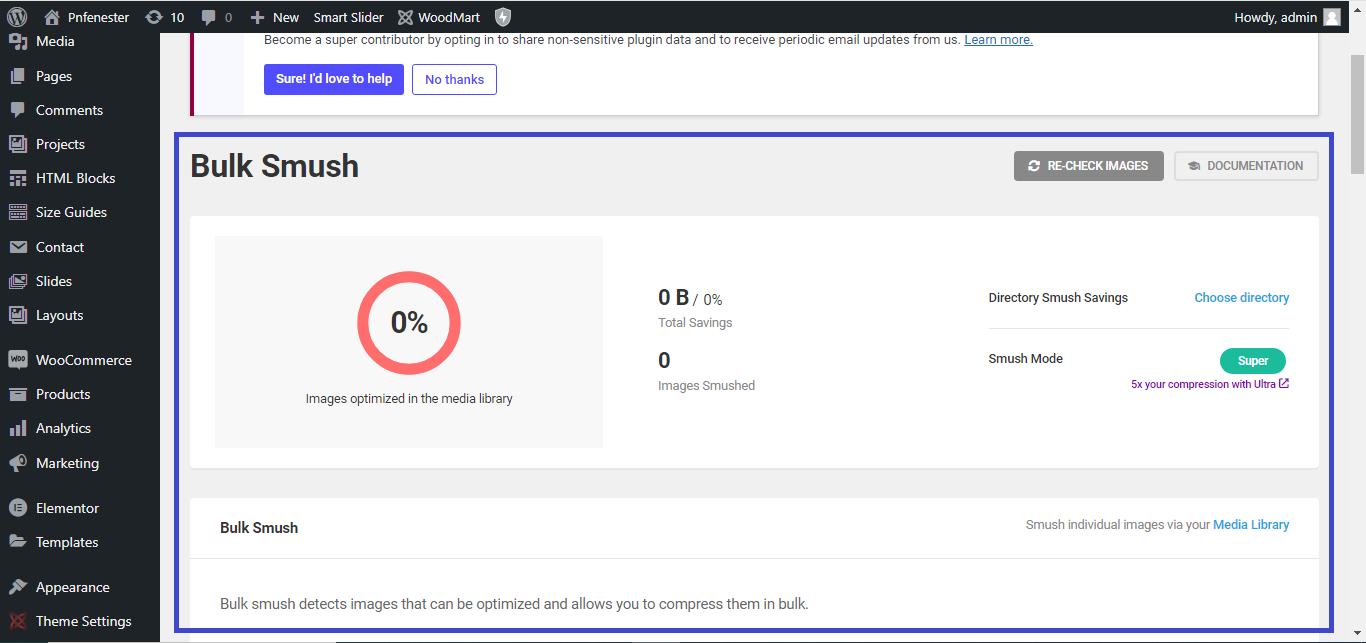
Task: Click the Re-check Images button
Action: 1088,166
